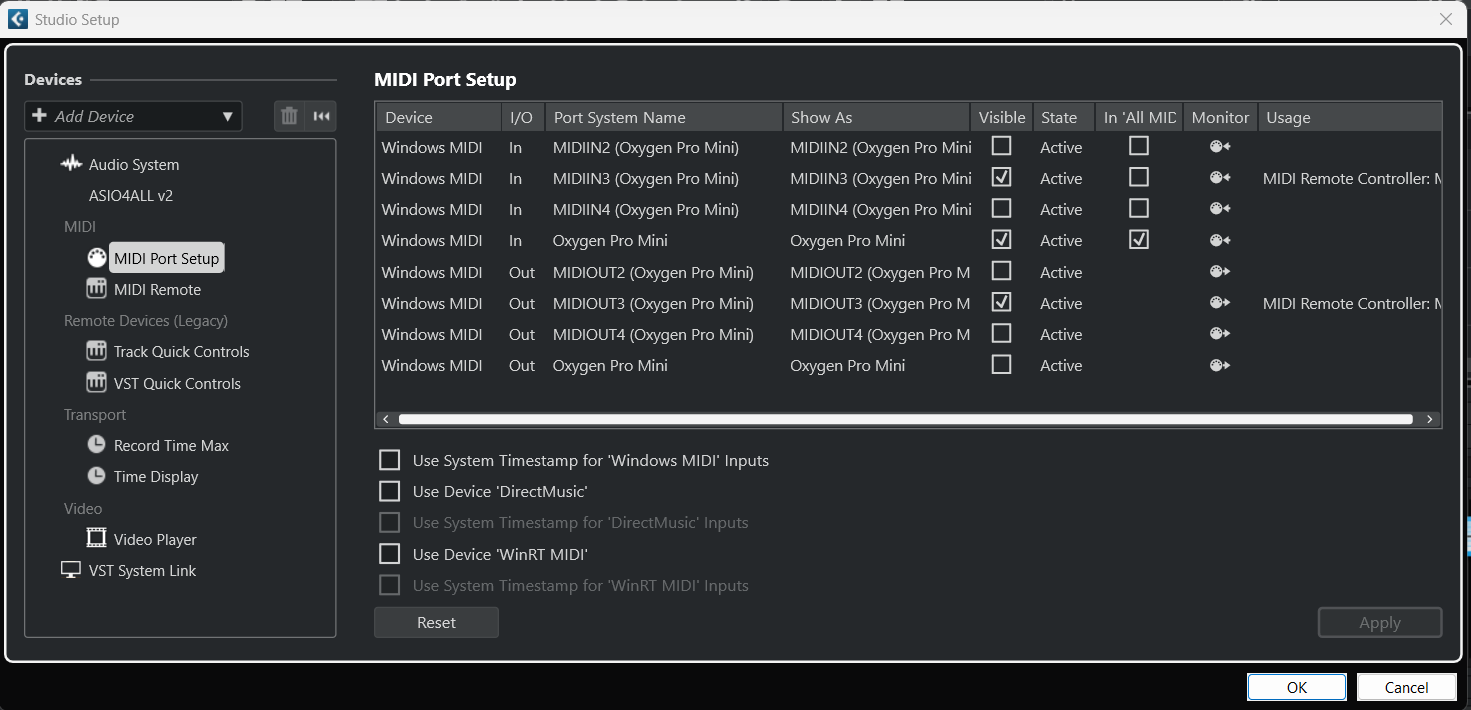Toggle monitor icon for MIDIIN4 row
The image size is (1471, 710).
pyautogui.click(x=1220, y=209)
